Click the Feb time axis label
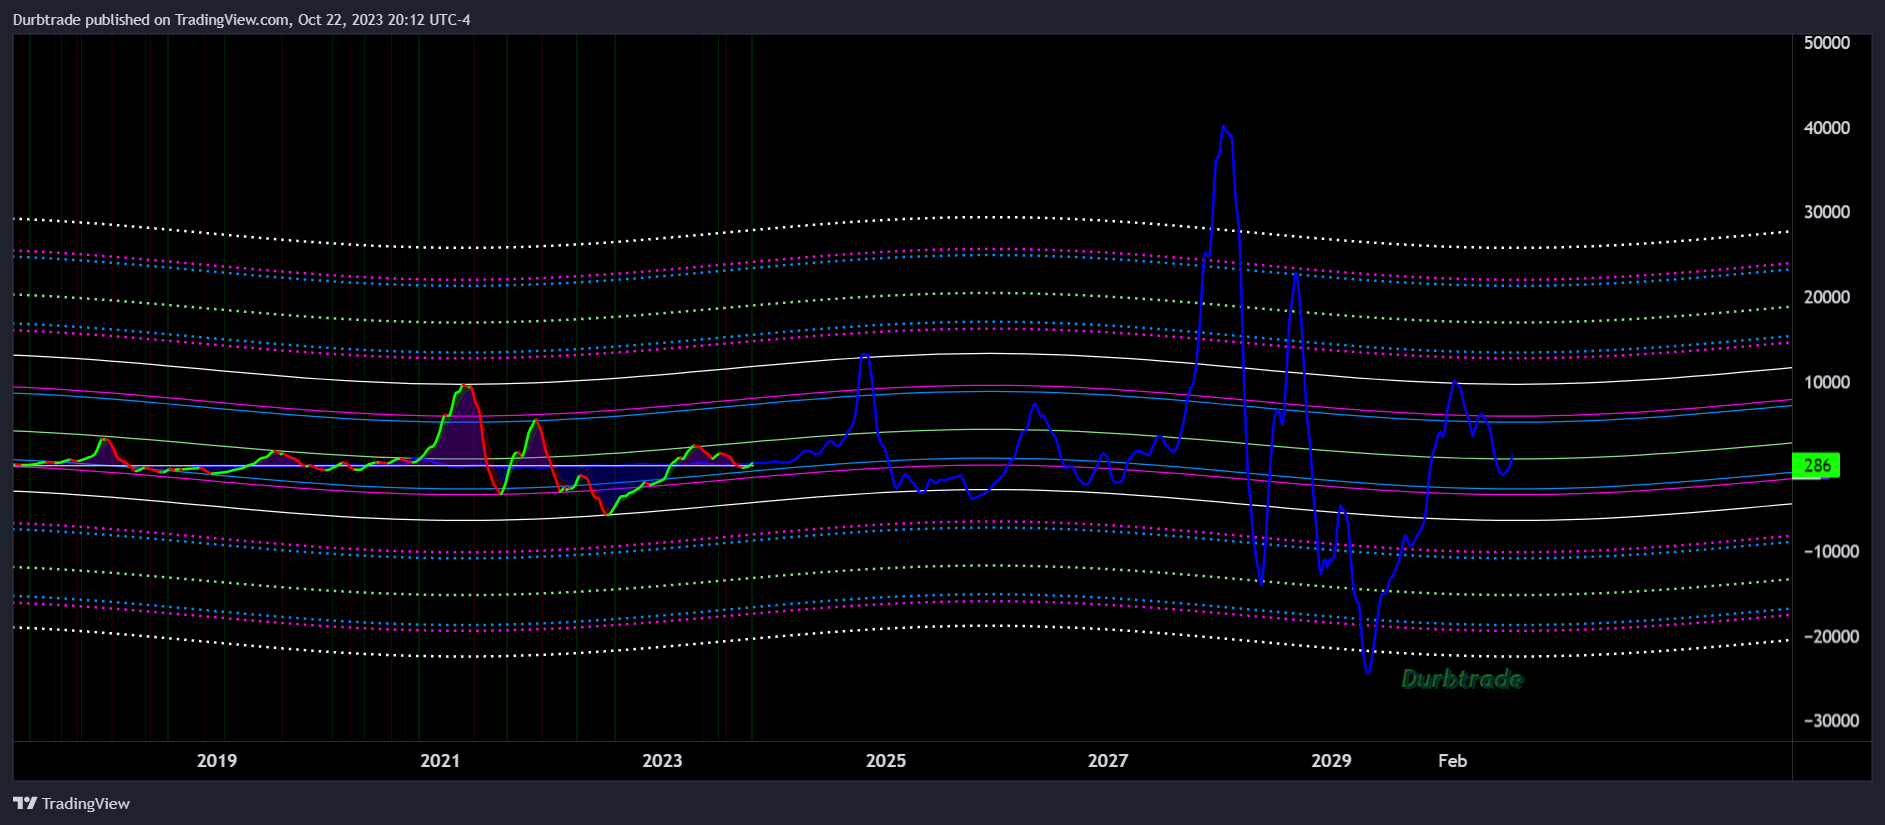Image resolution: width=1885 pixels, height=825 pixels. point(1452,760)
